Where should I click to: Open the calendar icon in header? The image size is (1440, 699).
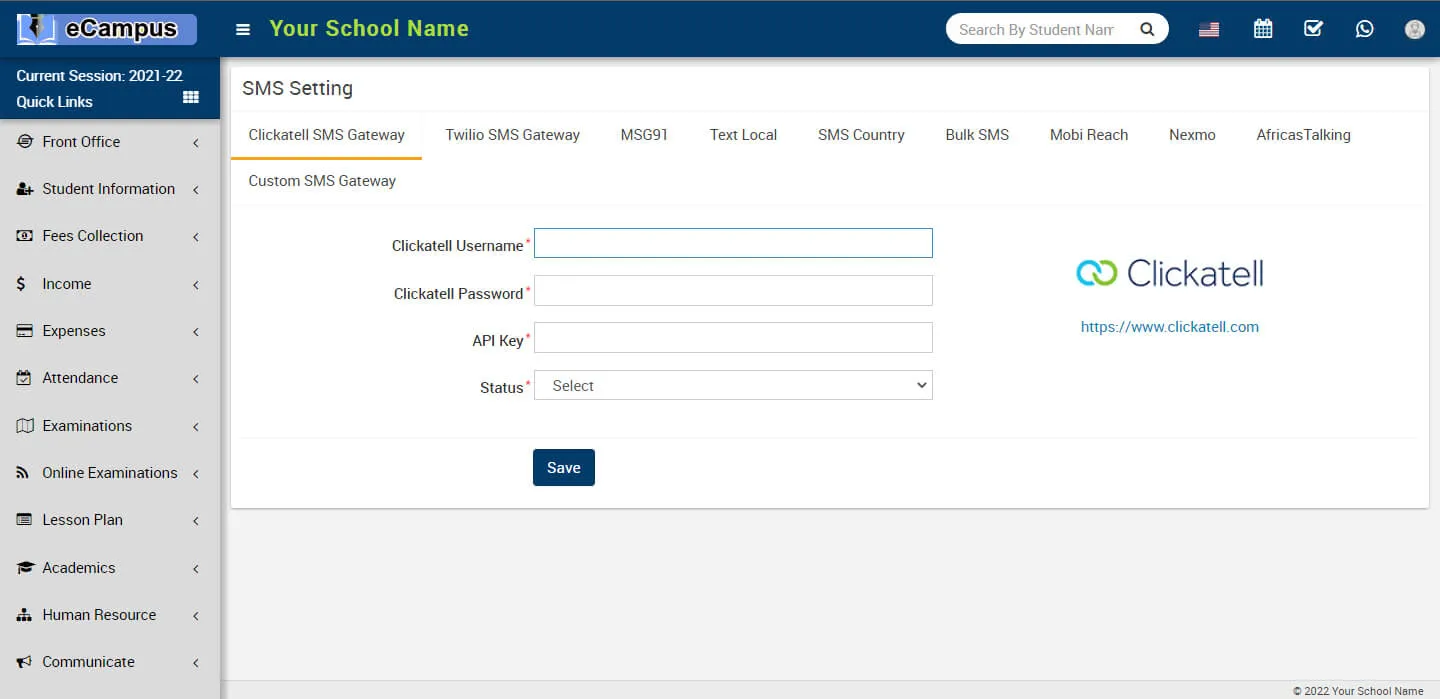[x=1263, y=29]
